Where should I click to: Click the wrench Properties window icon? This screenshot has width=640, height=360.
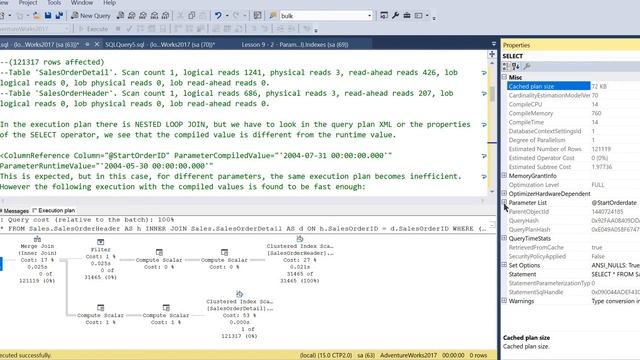(x=396, y=16)
